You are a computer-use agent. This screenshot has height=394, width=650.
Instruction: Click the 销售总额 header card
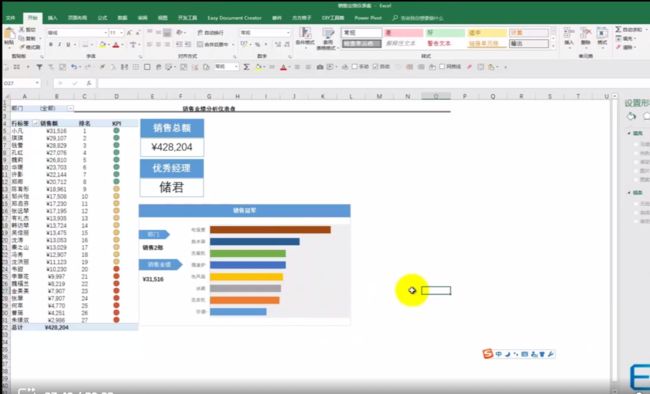(172, 128)
